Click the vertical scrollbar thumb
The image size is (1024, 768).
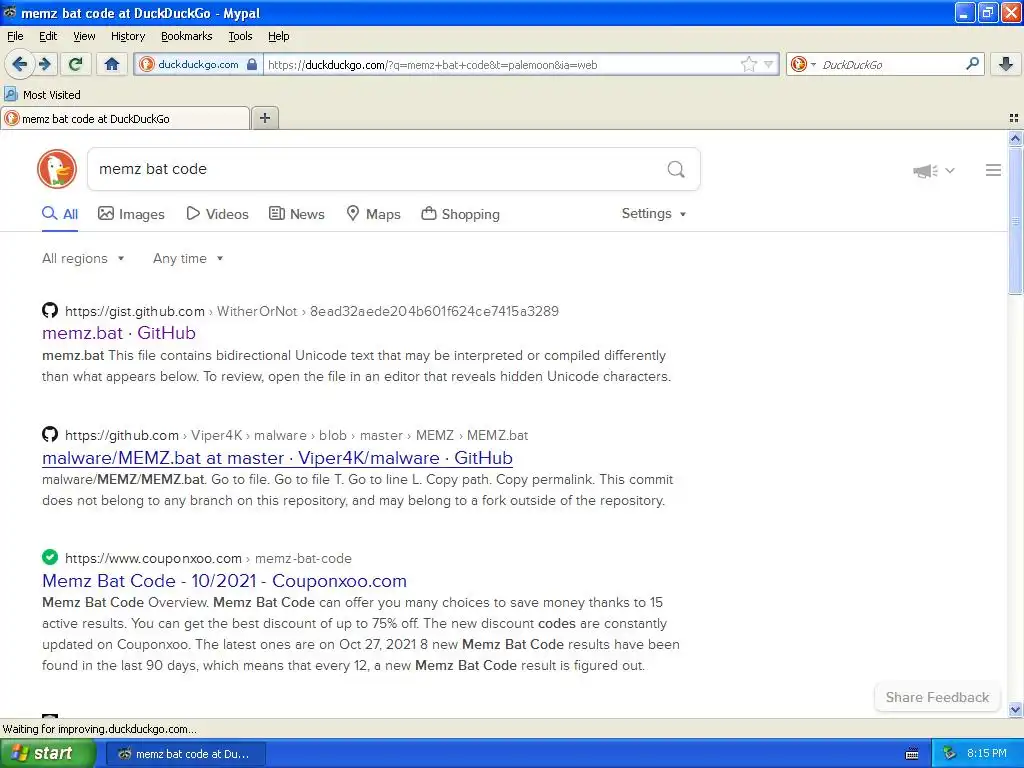(x=1015, y=220)
